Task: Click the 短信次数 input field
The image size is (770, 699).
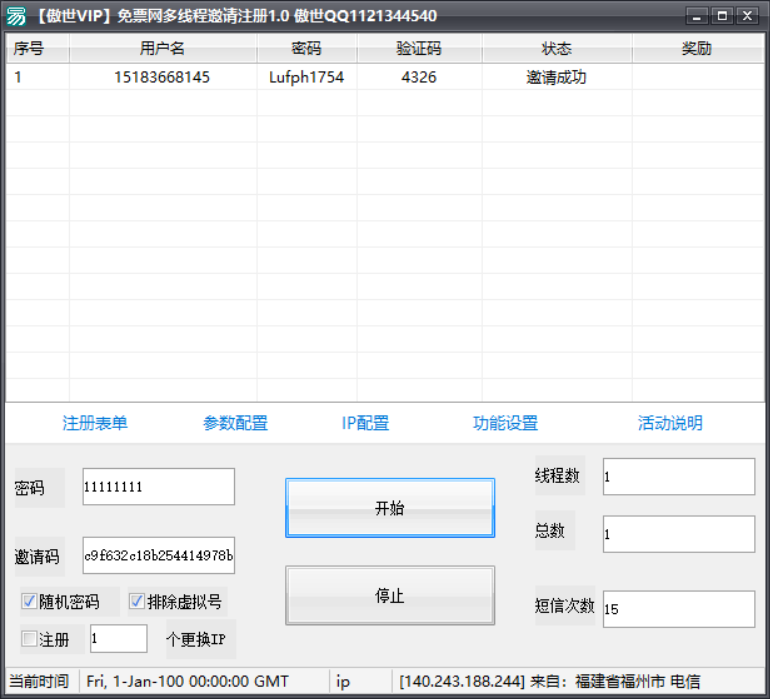Action: click(x=679, y=609)
